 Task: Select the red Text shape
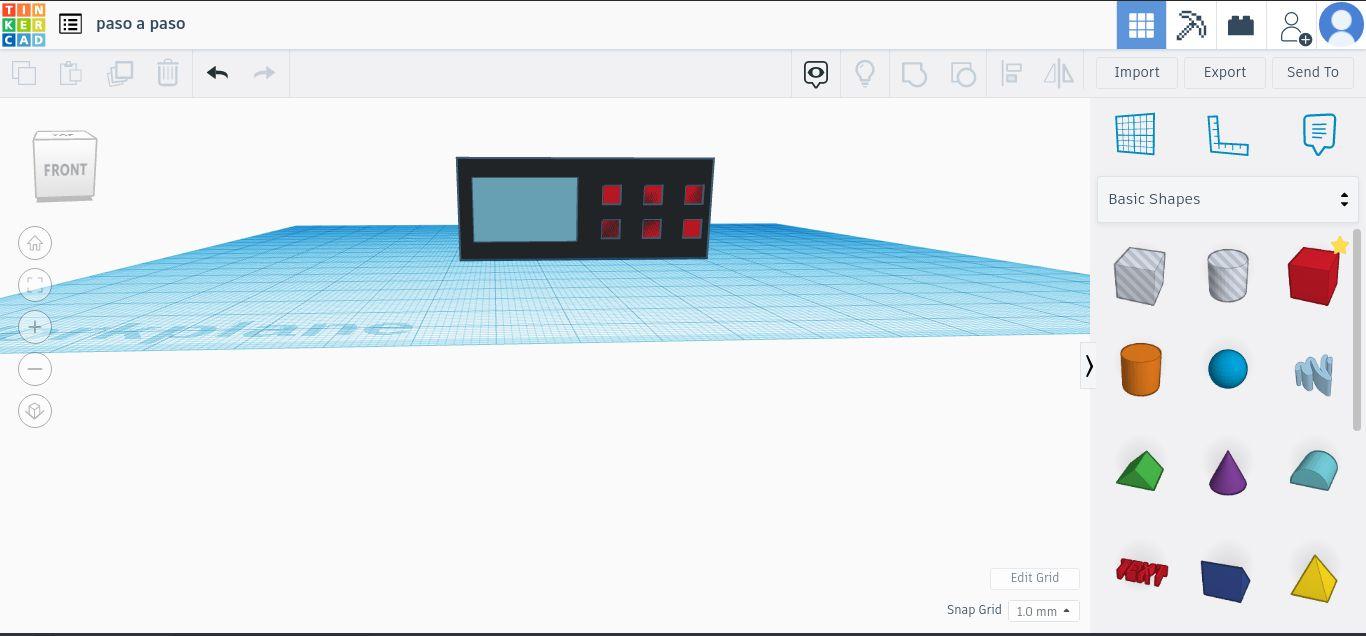pos(1141,572)
